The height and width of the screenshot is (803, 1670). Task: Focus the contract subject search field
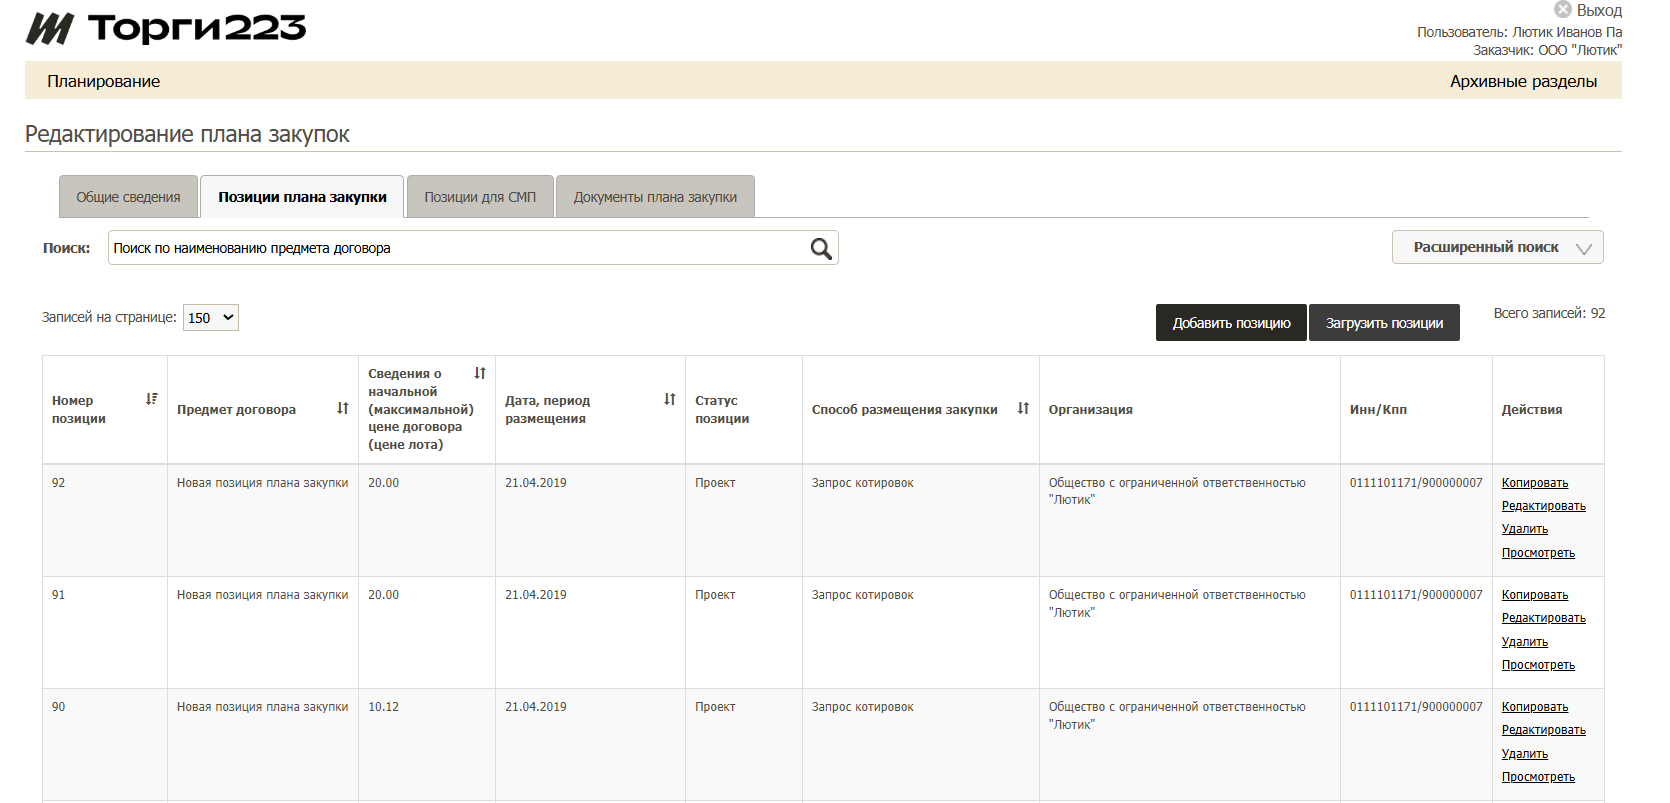[455, 248]
